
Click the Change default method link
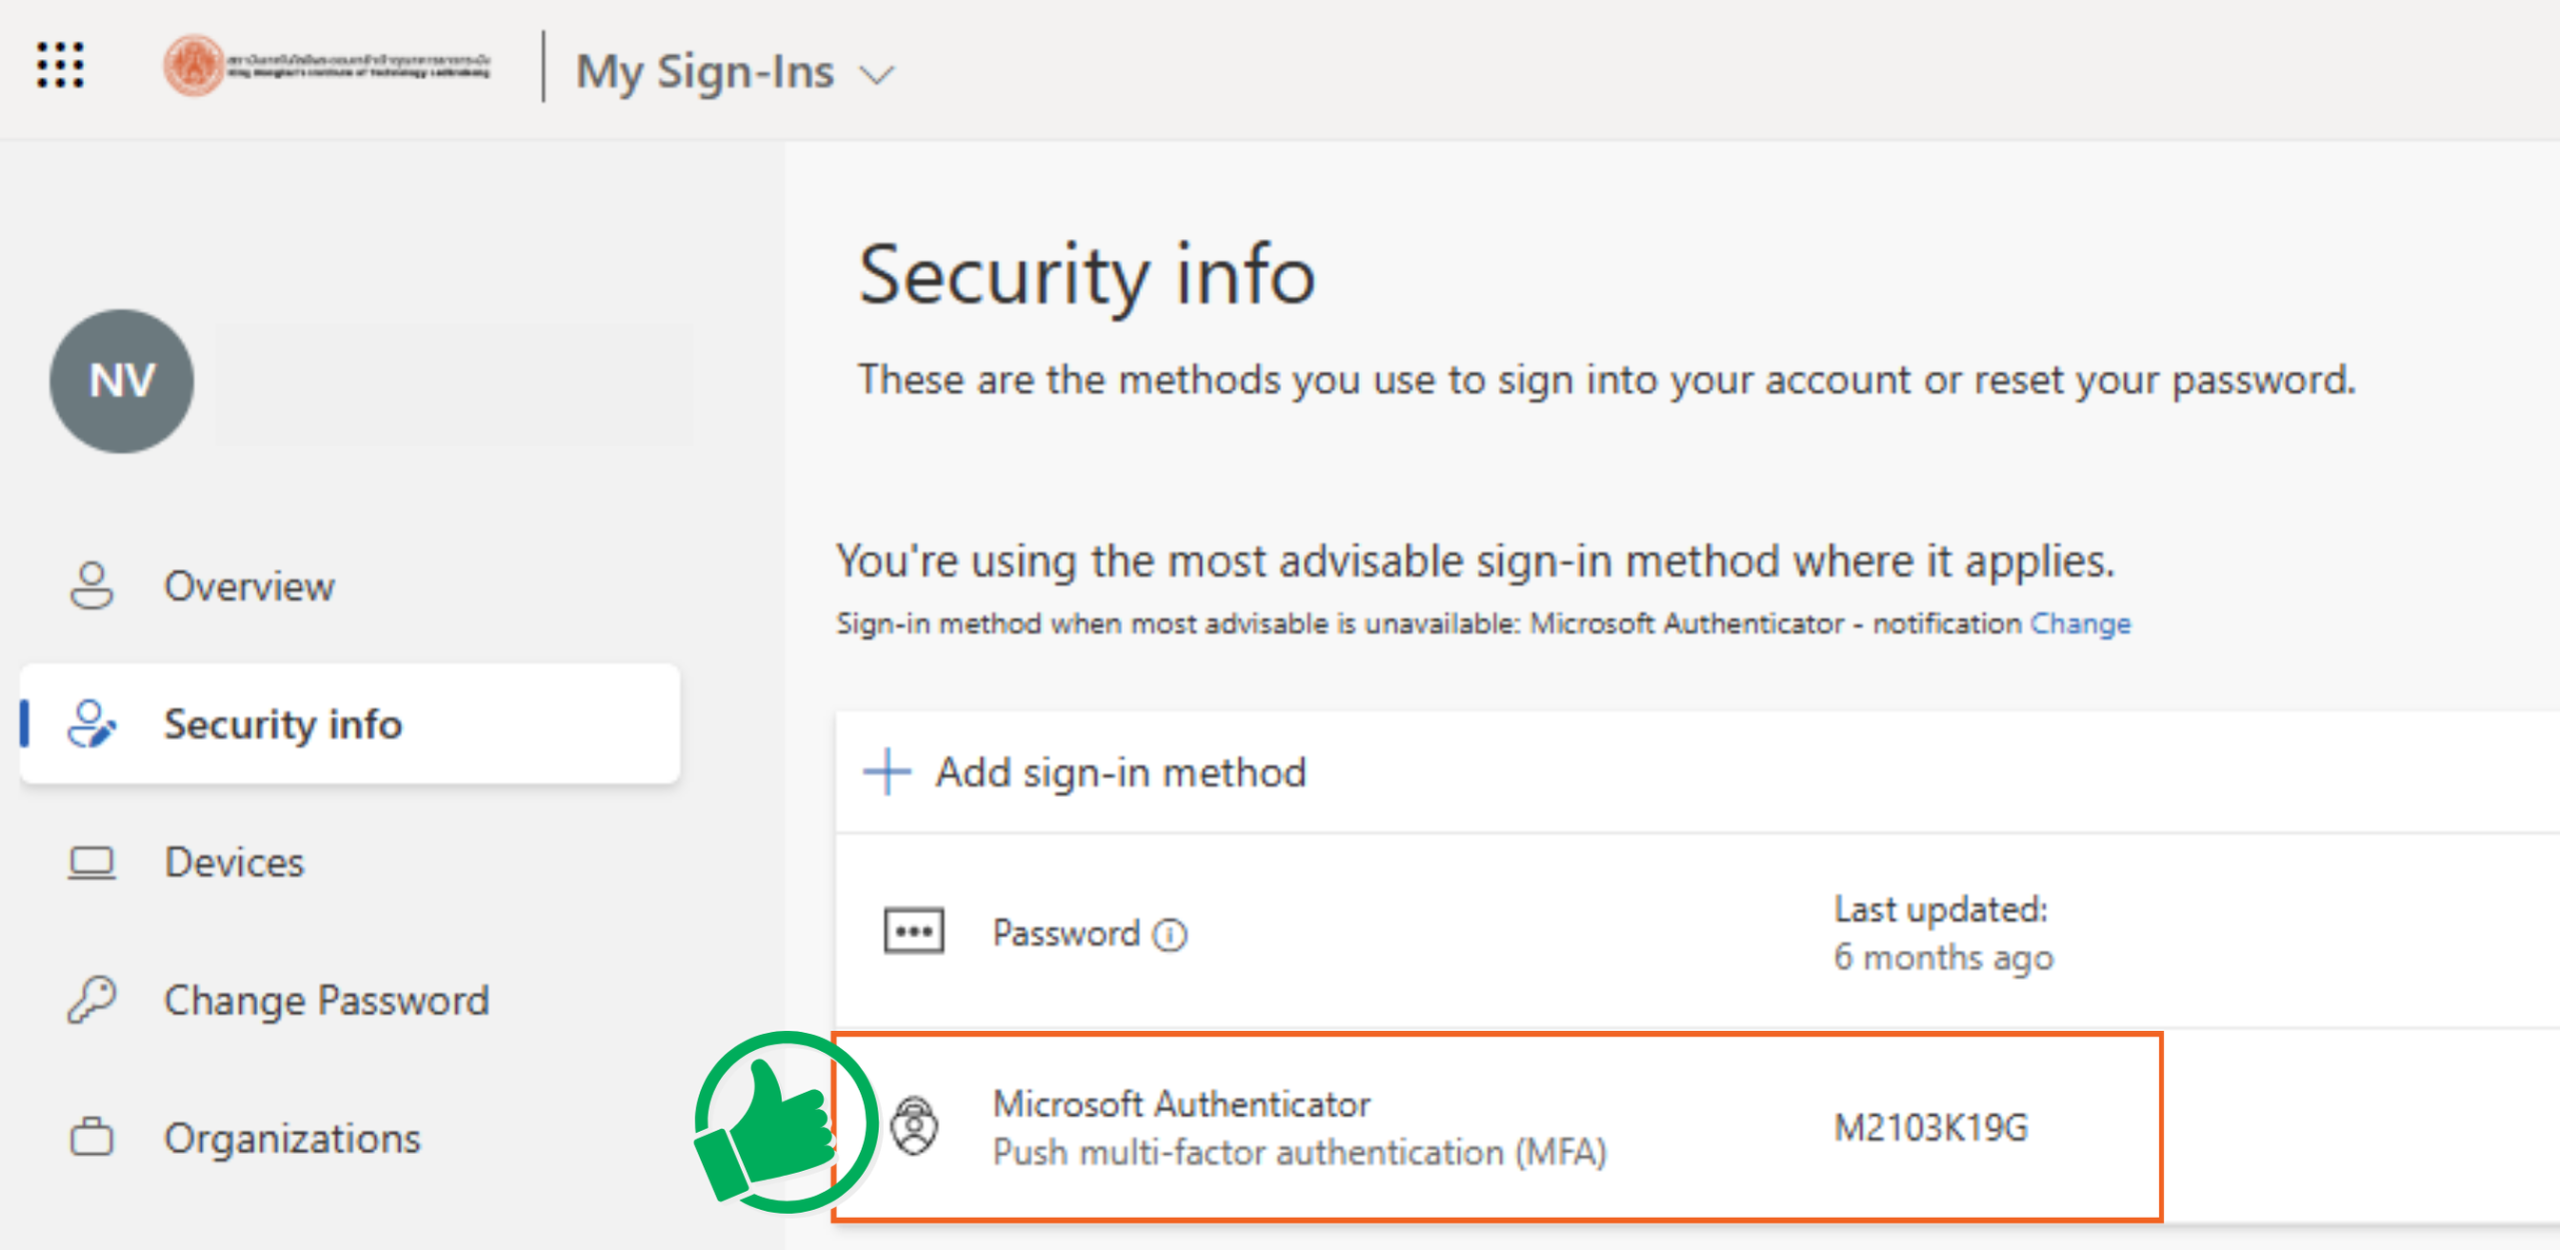[2080, 623]
